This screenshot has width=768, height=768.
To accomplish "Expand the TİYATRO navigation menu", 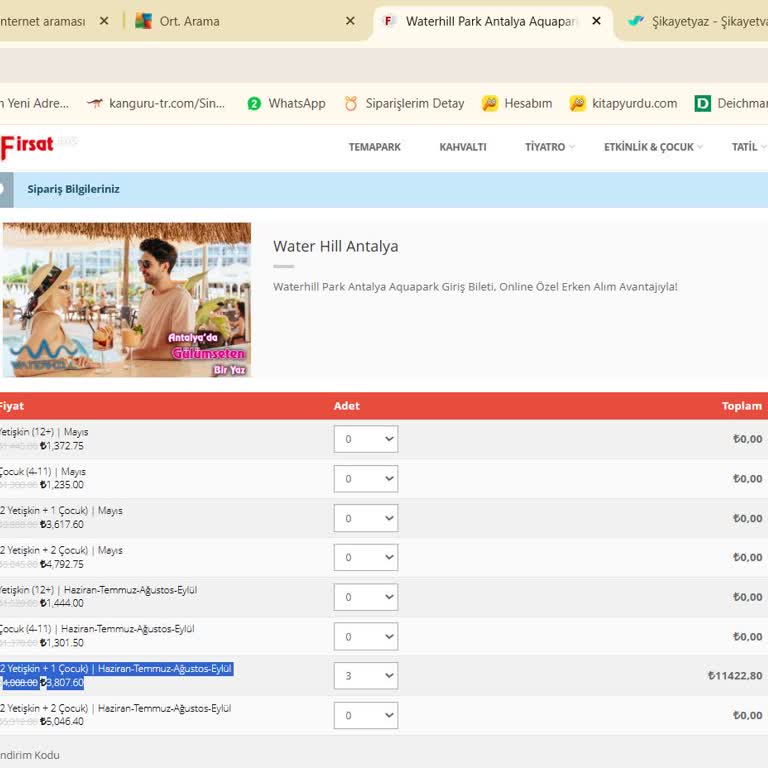I will [549, 147].
